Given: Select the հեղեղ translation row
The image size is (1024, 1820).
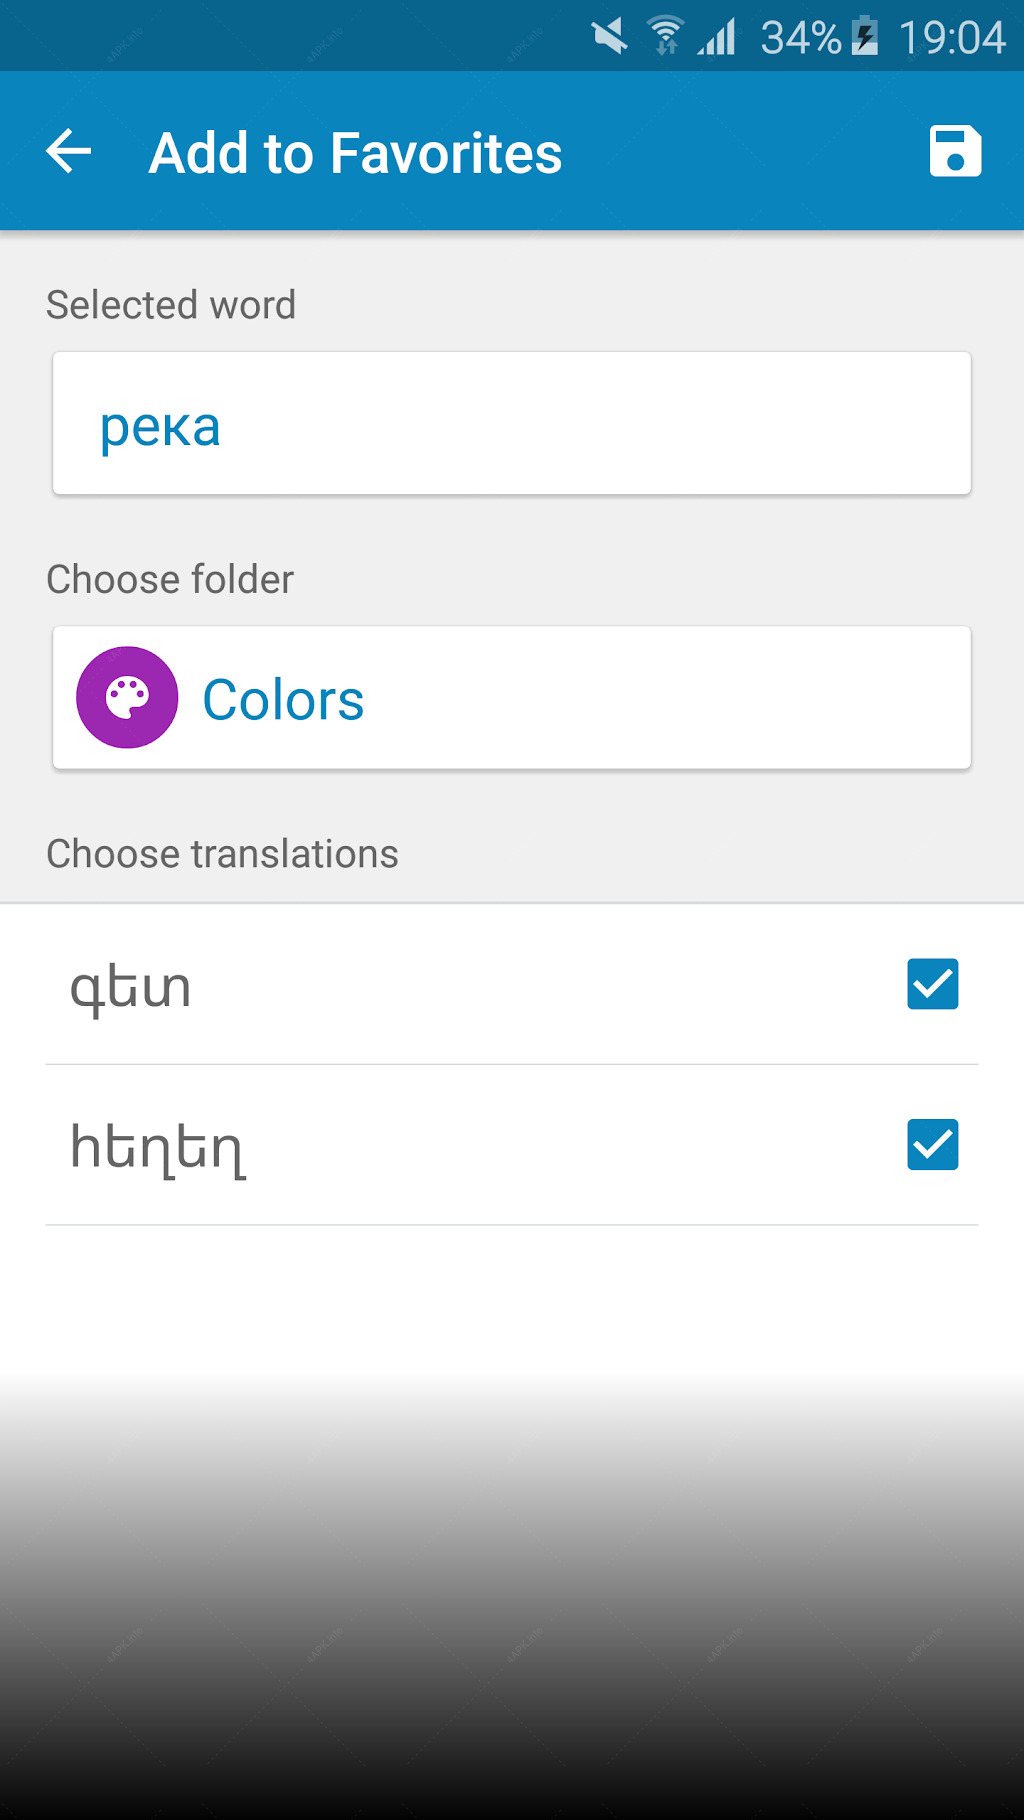Looking at the screenshot, I should click(x=512, y=1145).
